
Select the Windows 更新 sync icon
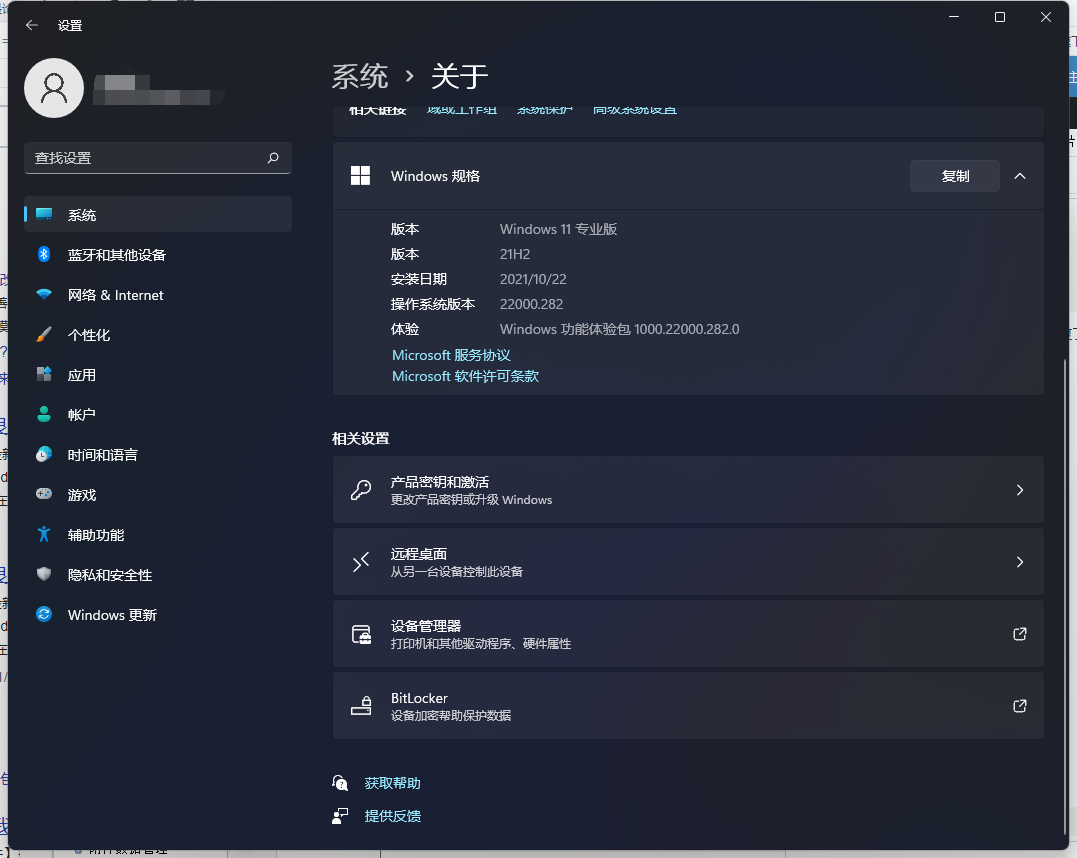coord(44,614)
